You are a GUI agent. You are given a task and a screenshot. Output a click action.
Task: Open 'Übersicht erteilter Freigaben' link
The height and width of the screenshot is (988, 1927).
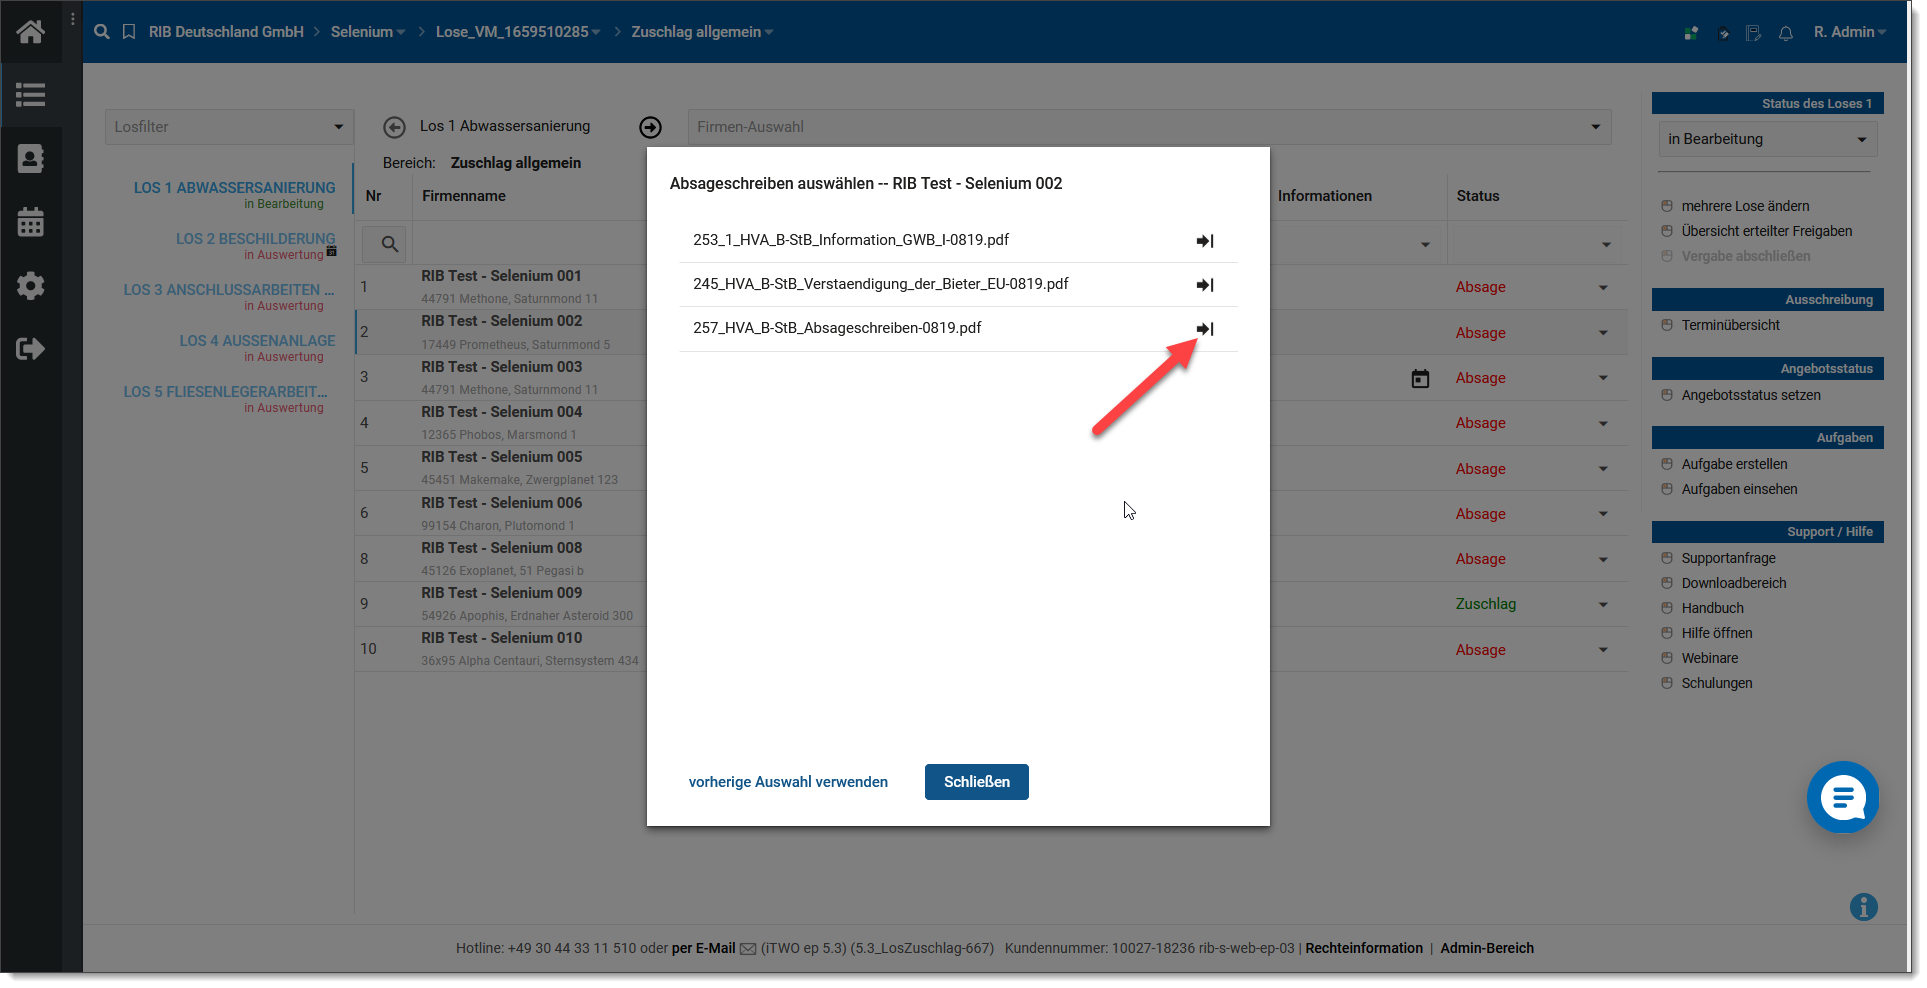(x=1767, y=231)
